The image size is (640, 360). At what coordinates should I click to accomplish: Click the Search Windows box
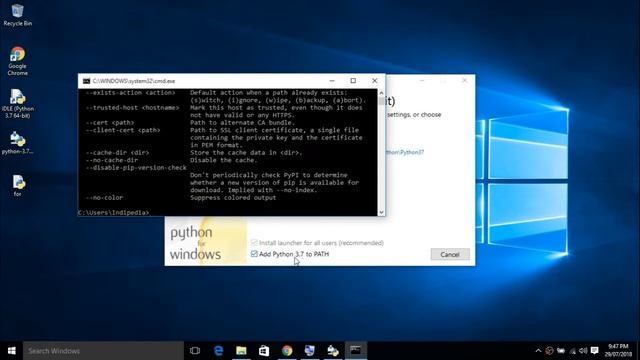(103, 351)
